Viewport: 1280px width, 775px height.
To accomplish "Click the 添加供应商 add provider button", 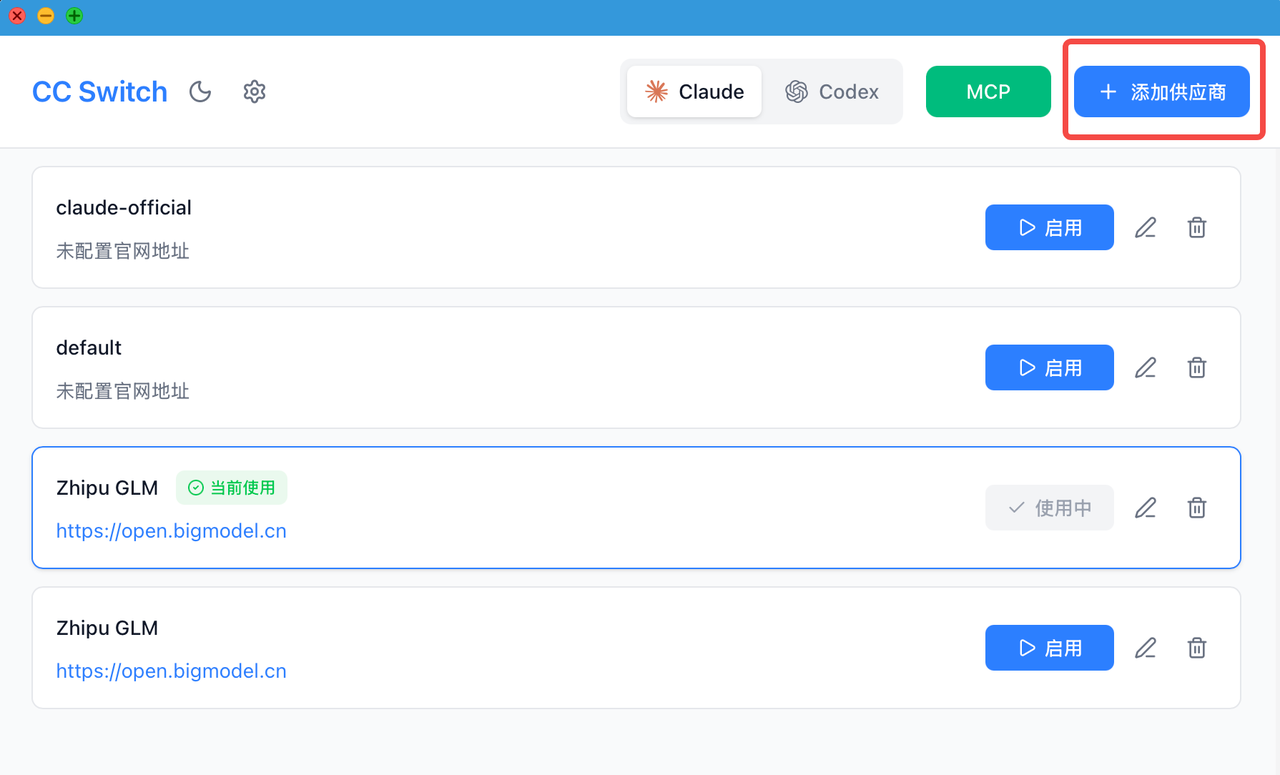I will click(1161, 92).
